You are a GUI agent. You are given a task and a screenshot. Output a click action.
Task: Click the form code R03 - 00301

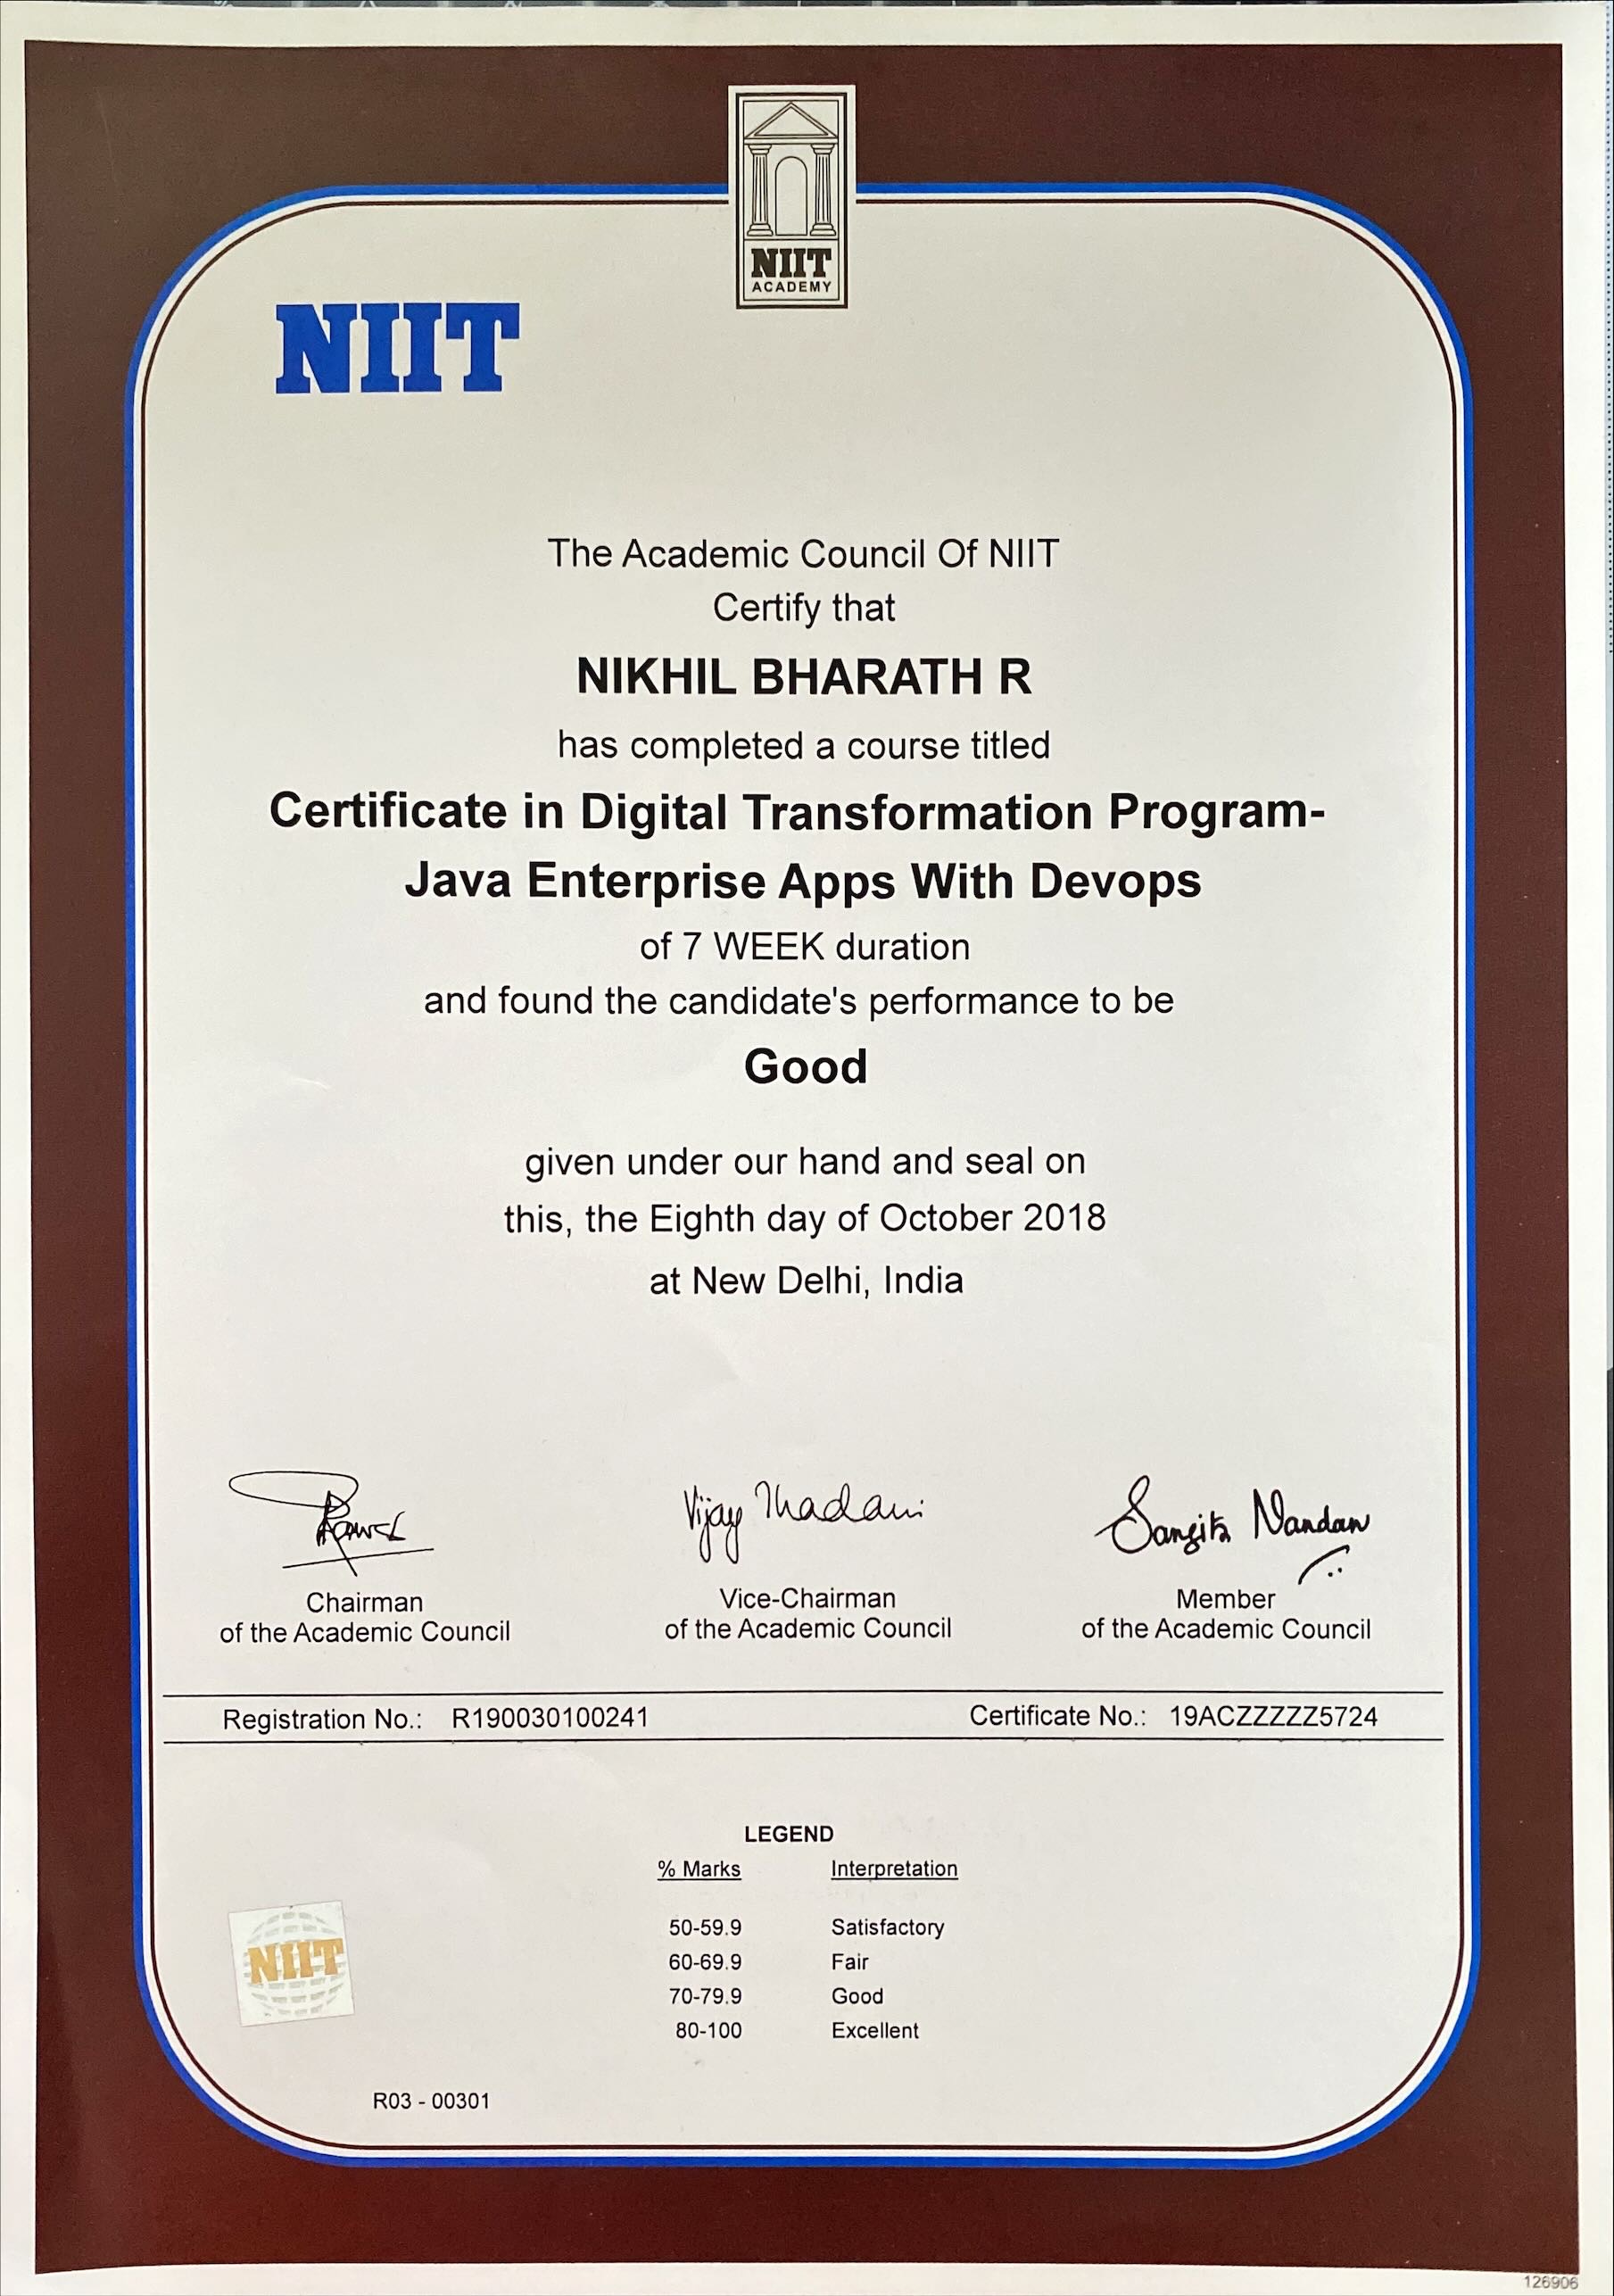(431, 2101)
